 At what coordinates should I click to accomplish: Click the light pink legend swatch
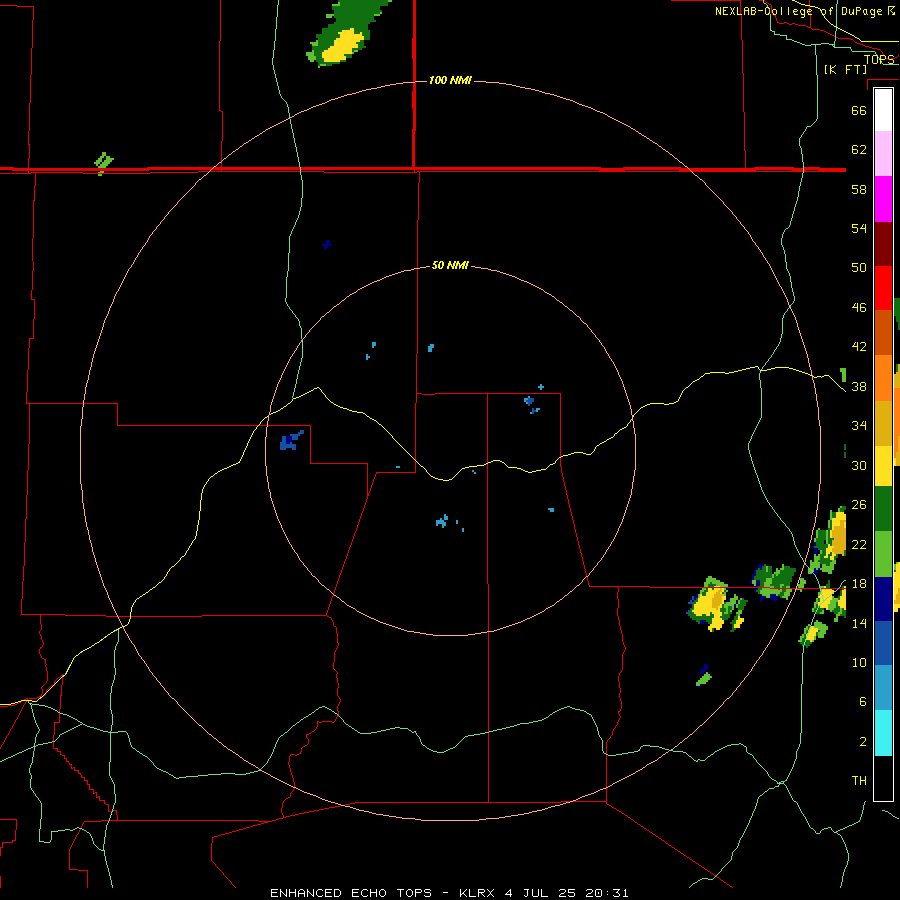[x=883, y=154]
